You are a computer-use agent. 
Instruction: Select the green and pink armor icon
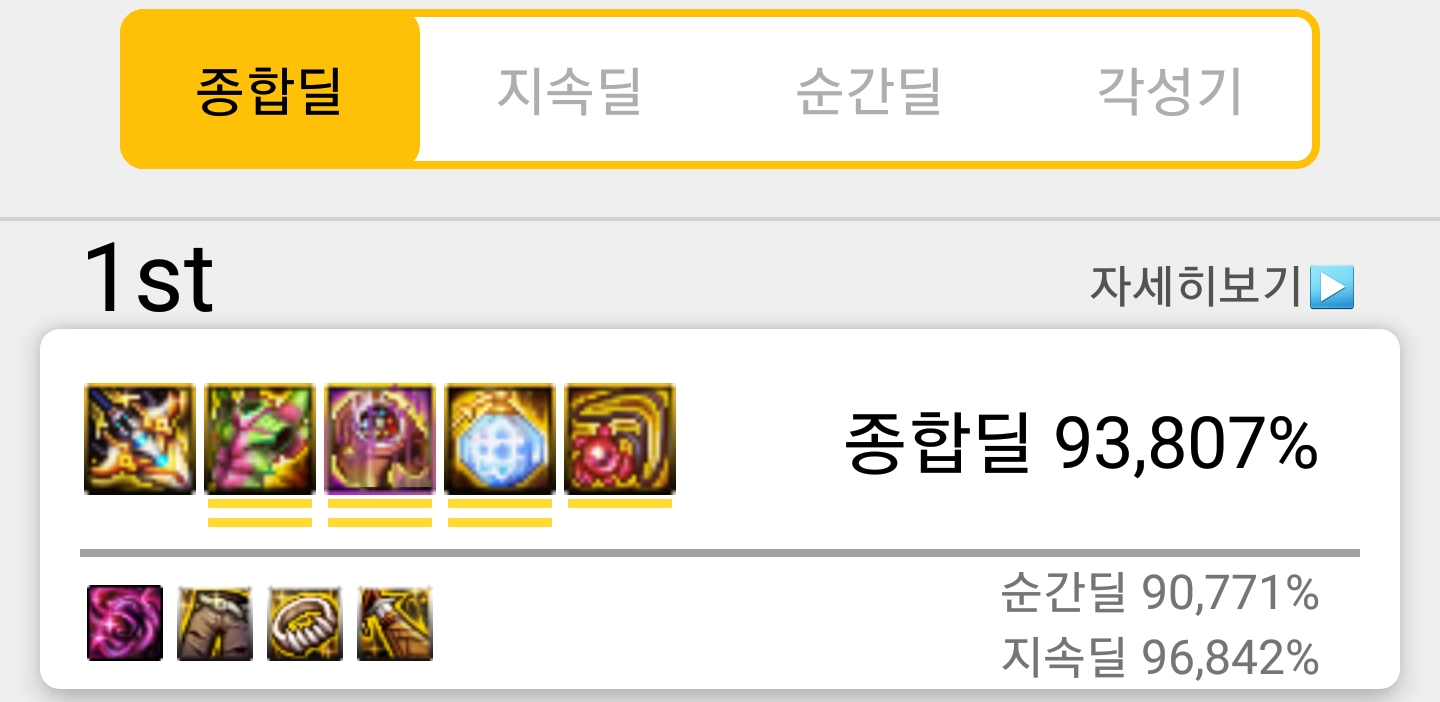(260, 439)
